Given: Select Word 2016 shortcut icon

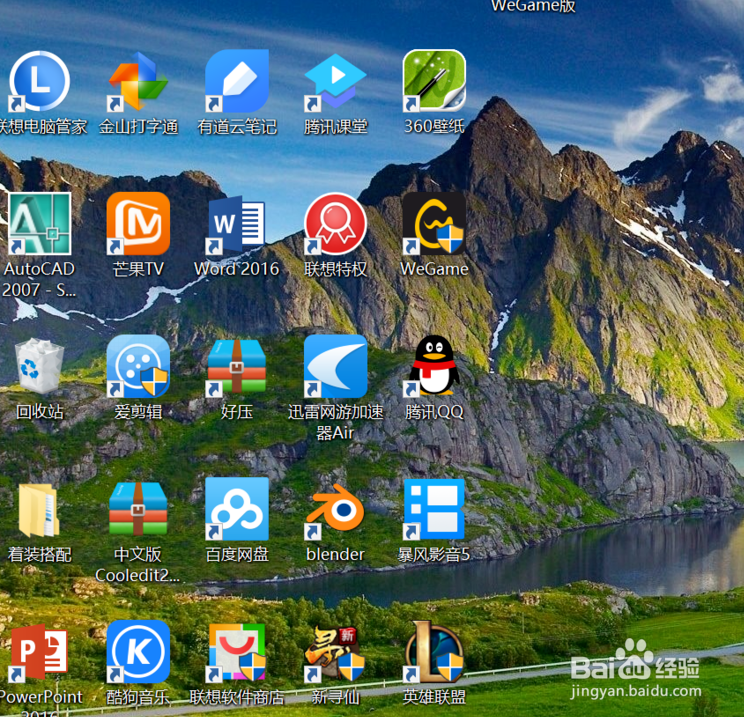Looking at the screenshot, I should tap(237, 223).
